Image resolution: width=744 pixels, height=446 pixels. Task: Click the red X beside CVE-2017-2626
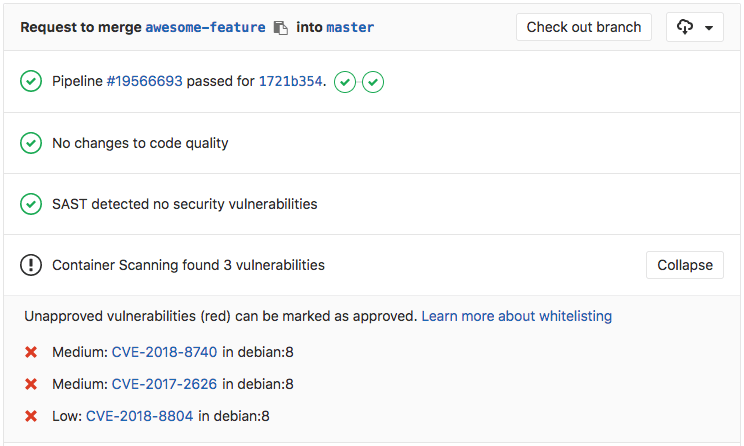[x=31, y=384]
